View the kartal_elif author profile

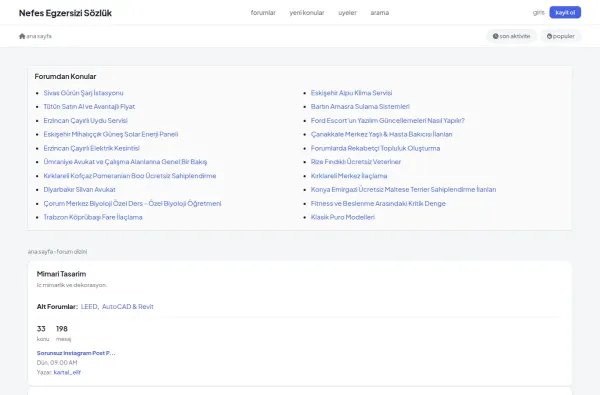[x=67, y=372]
